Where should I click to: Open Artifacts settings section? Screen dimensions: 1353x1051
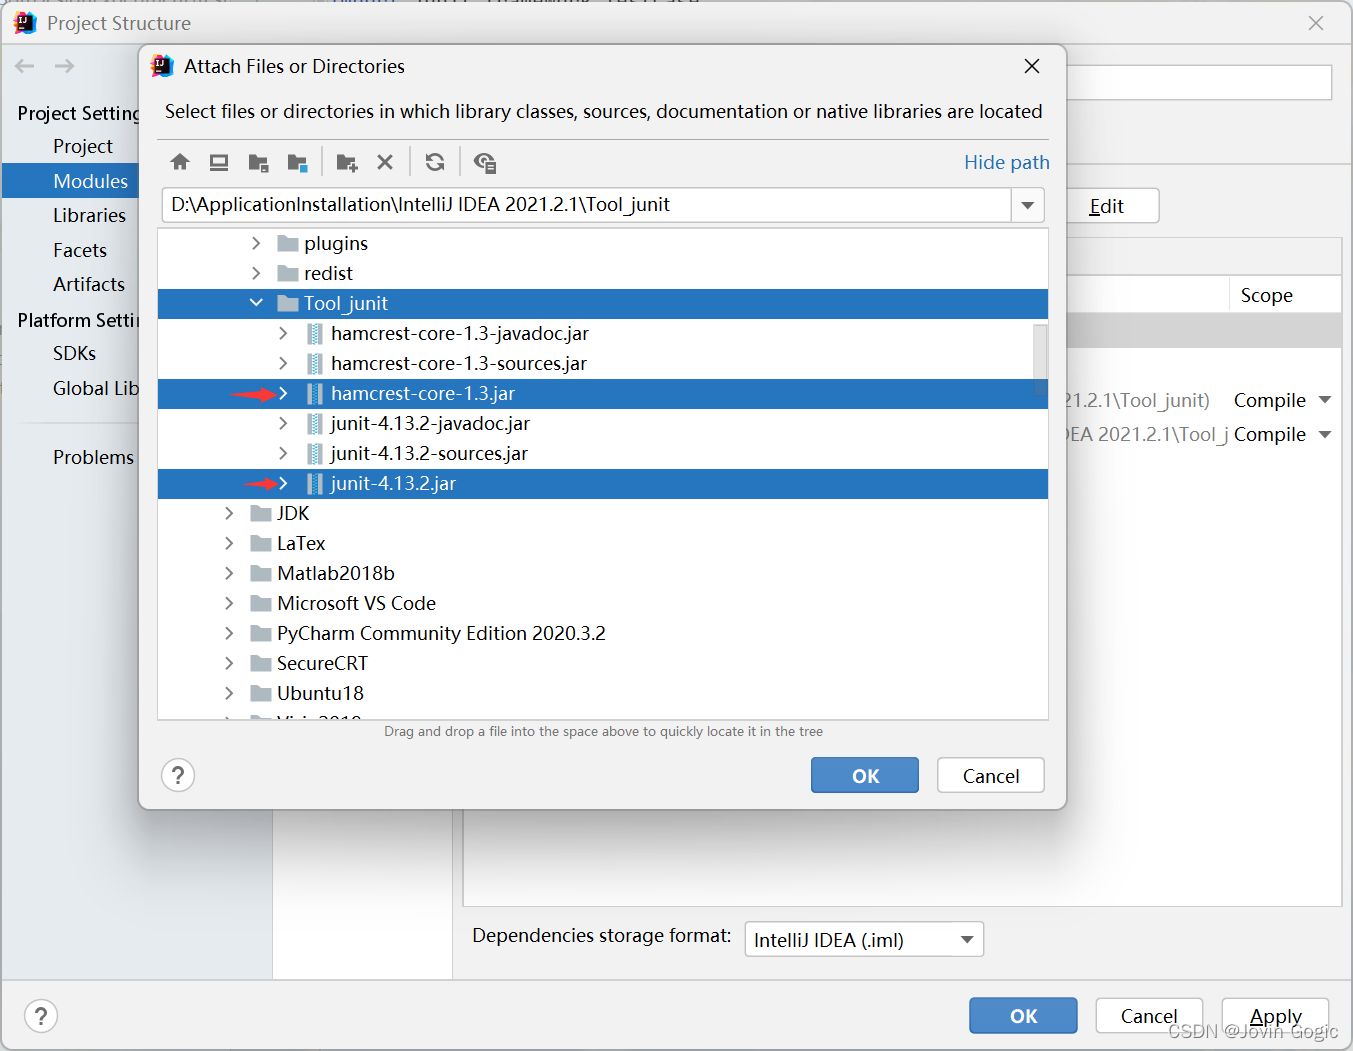pyautogui.click(x=89, y=284)
